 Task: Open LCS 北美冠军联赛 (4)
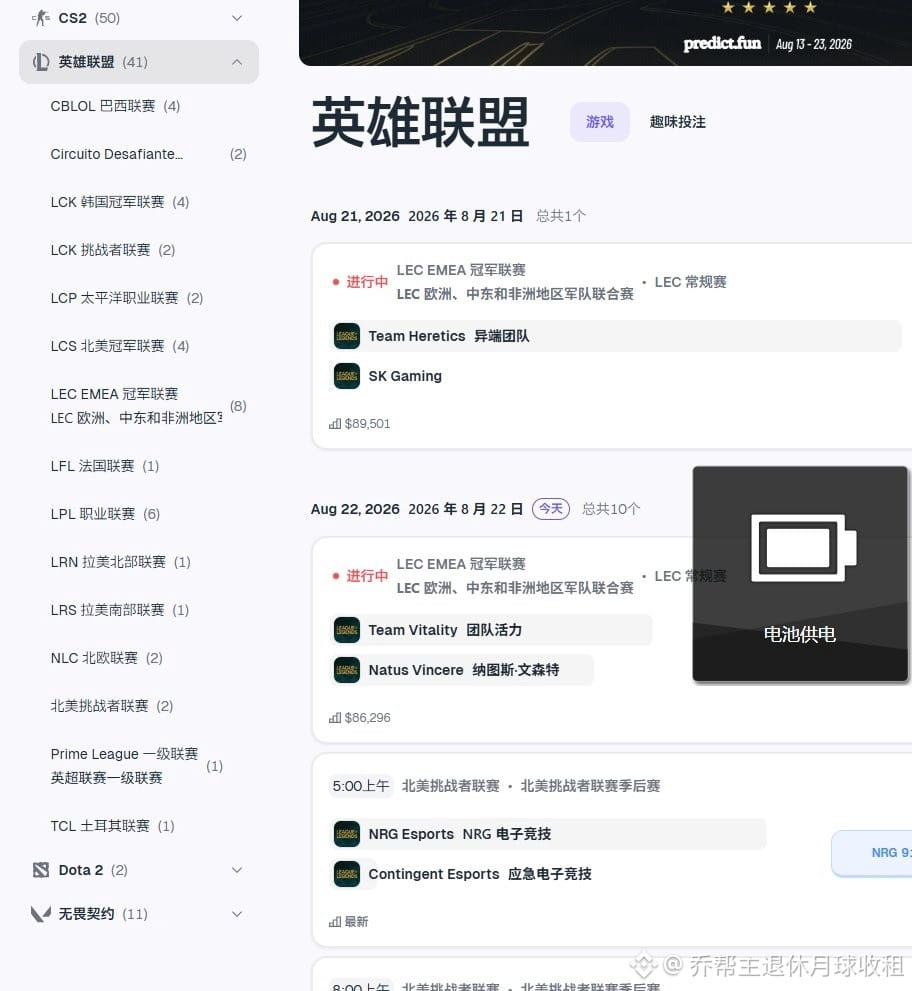[x=120, y=346]
